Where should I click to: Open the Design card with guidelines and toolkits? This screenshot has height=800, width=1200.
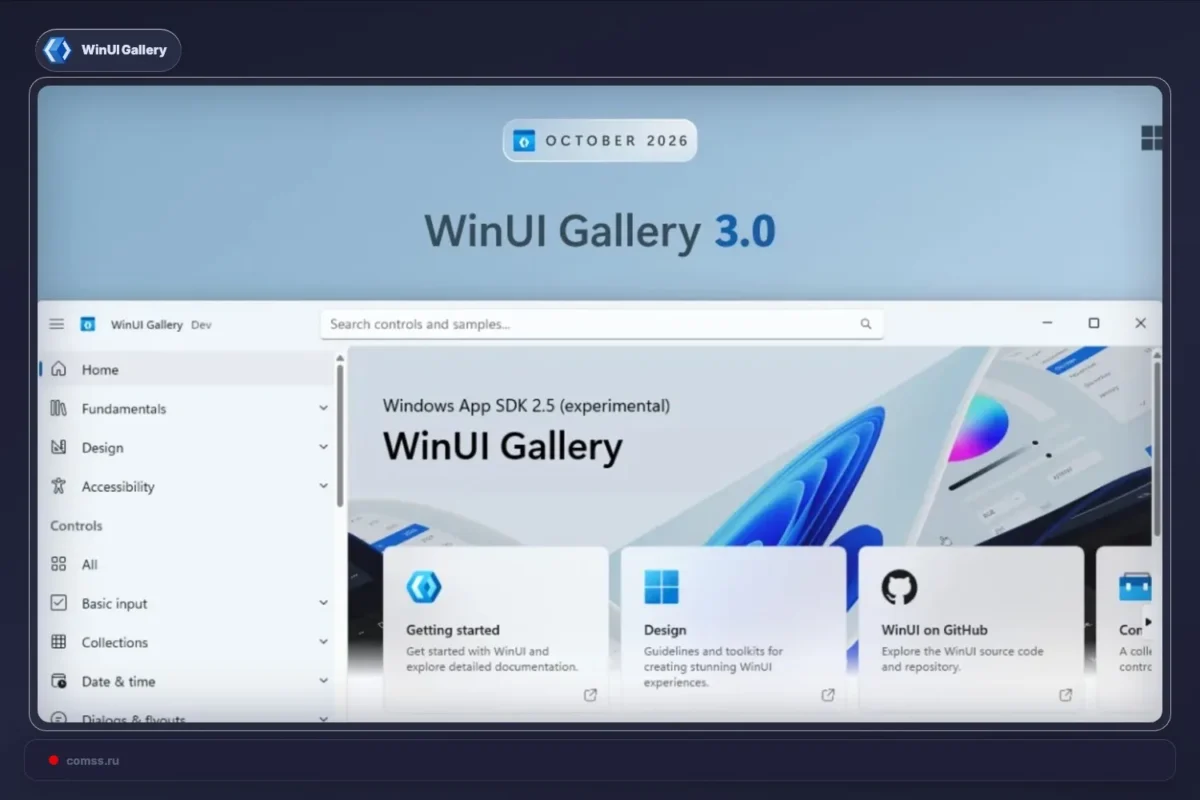(x=733, y=628)
